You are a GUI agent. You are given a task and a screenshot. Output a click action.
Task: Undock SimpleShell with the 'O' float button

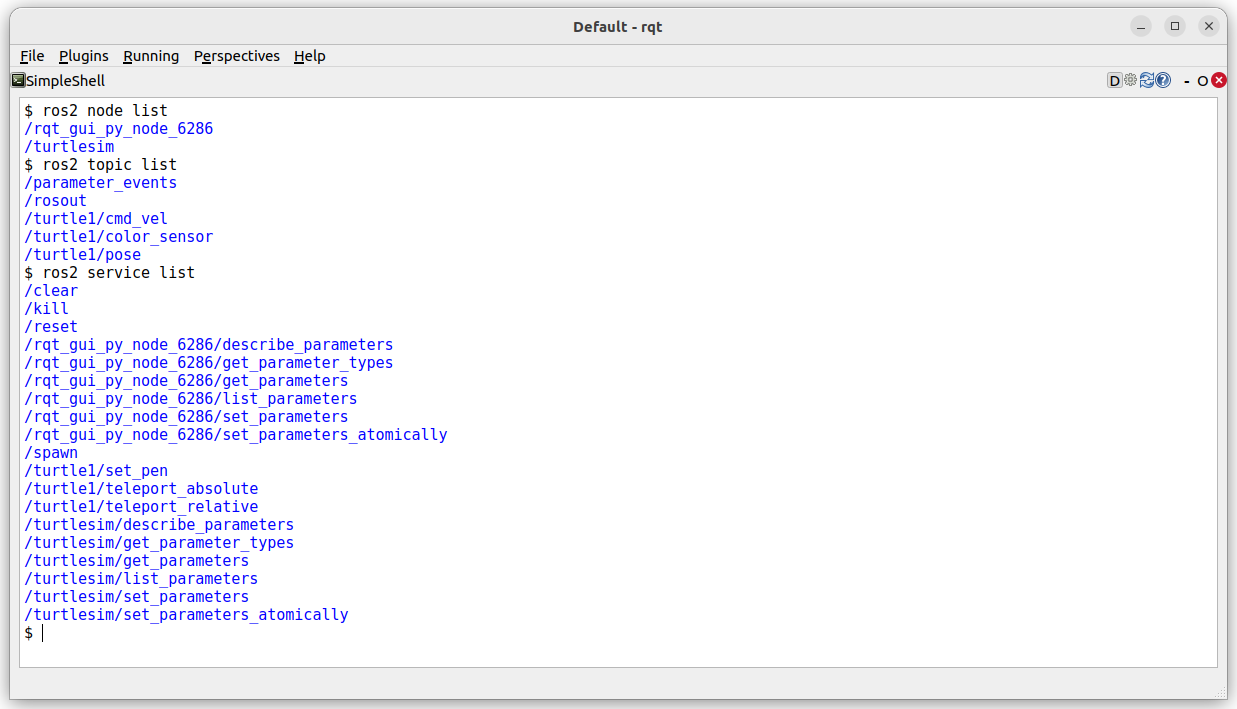click(1203, 81)
